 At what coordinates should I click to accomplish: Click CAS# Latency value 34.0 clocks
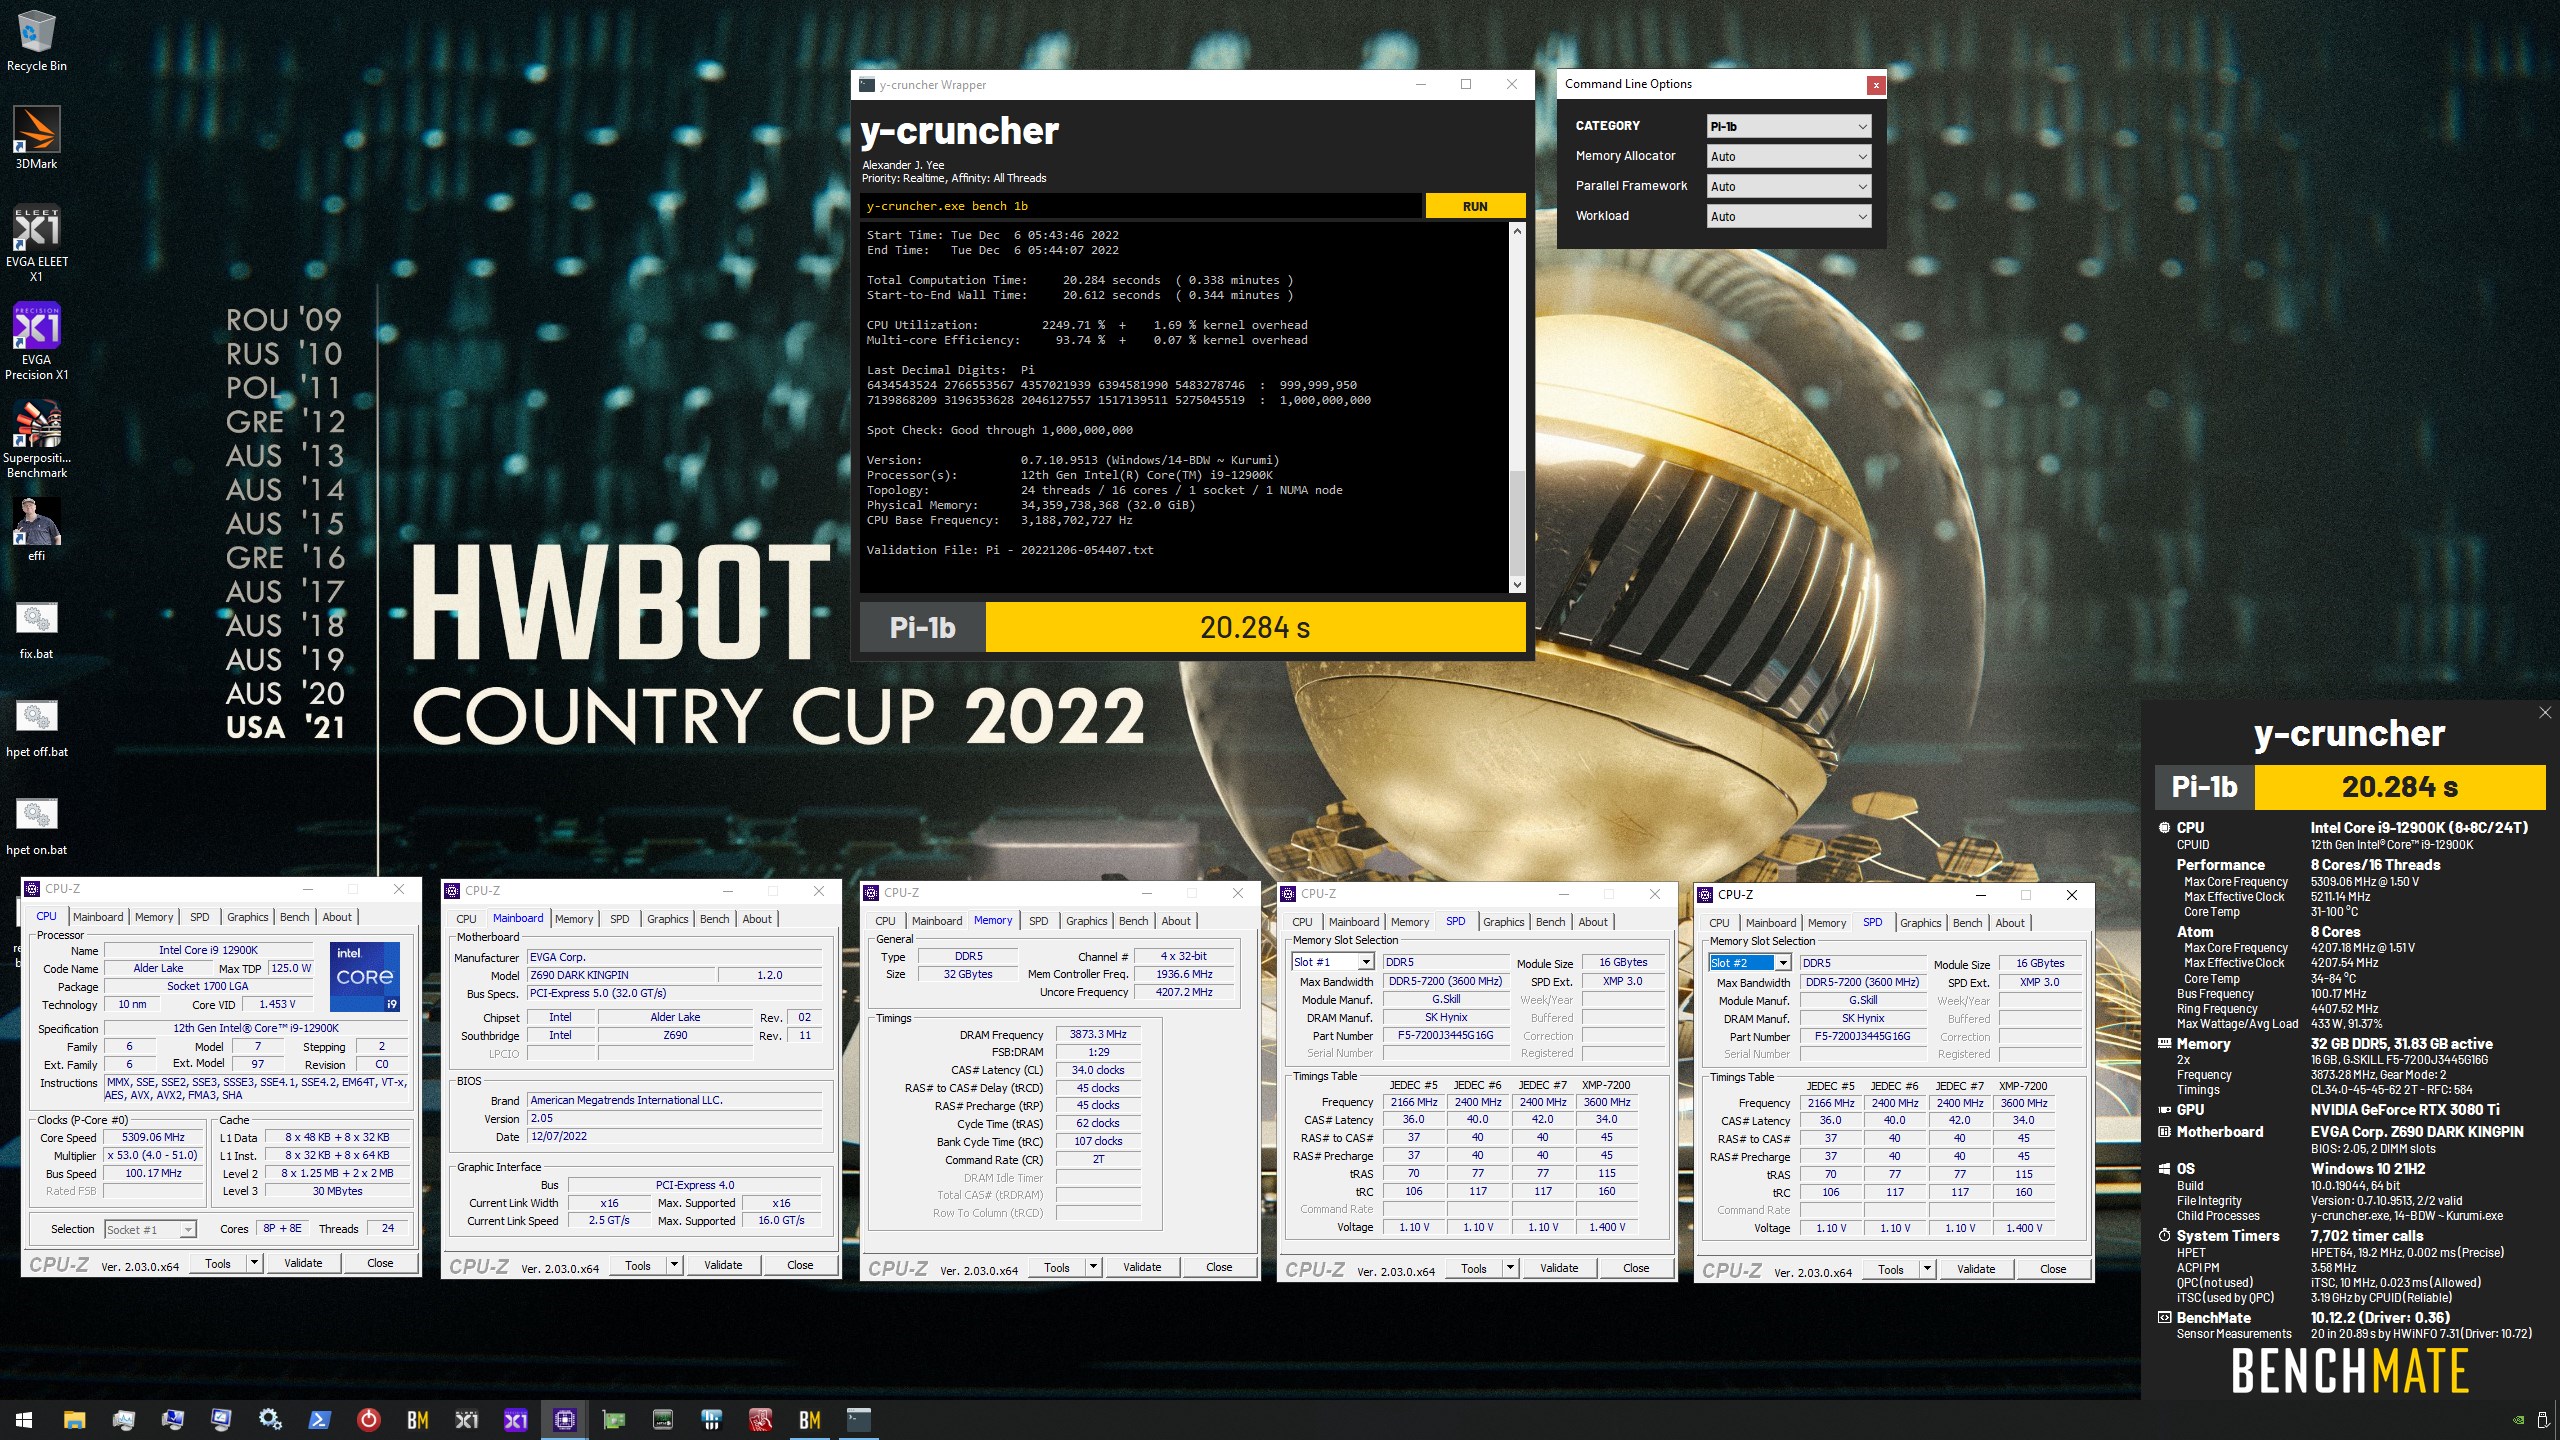click(x=1098, y=1070)
